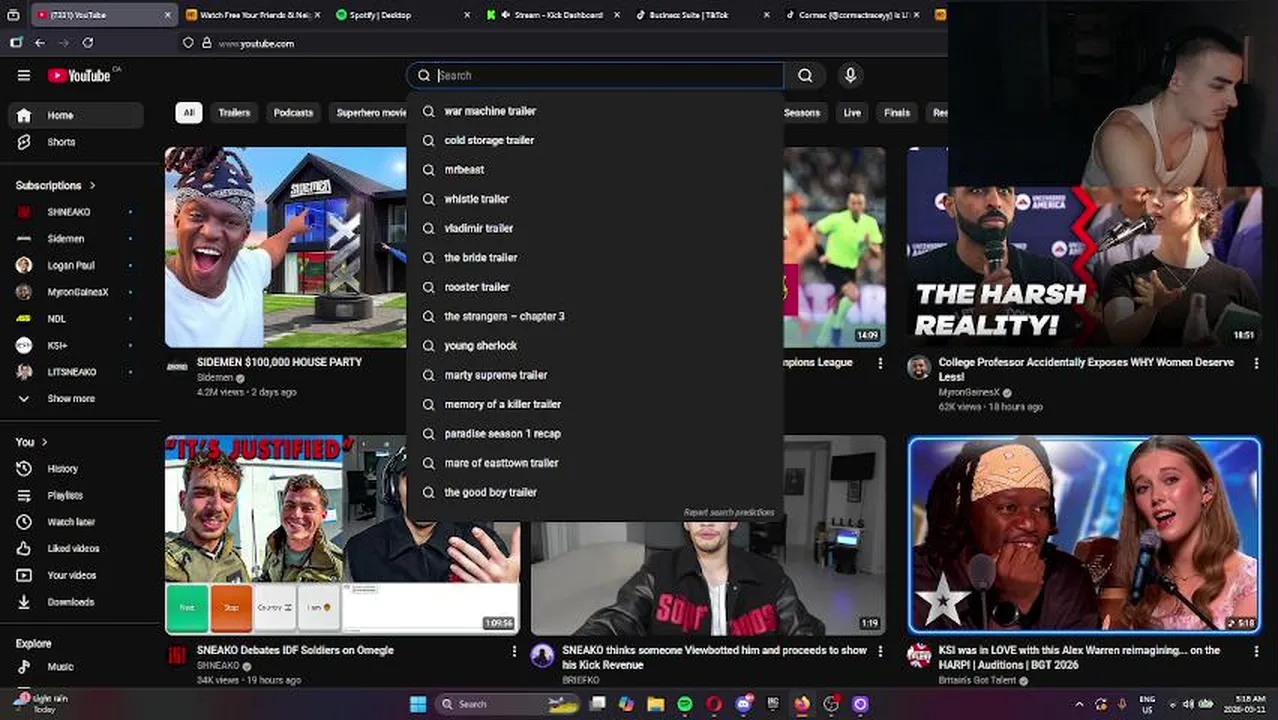Select the Live filter chip
This screenshot has width=1278, height=720.
[852, 113]
